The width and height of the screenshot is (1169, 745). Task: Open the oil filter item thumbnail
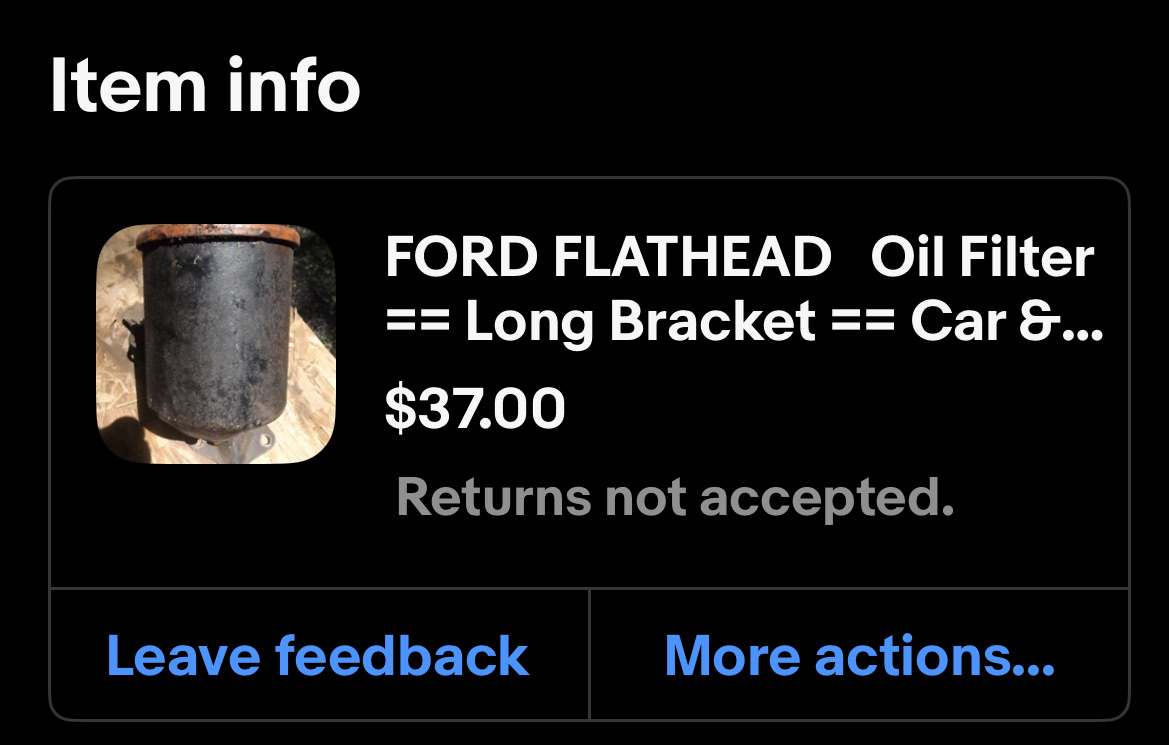point(216,344)
